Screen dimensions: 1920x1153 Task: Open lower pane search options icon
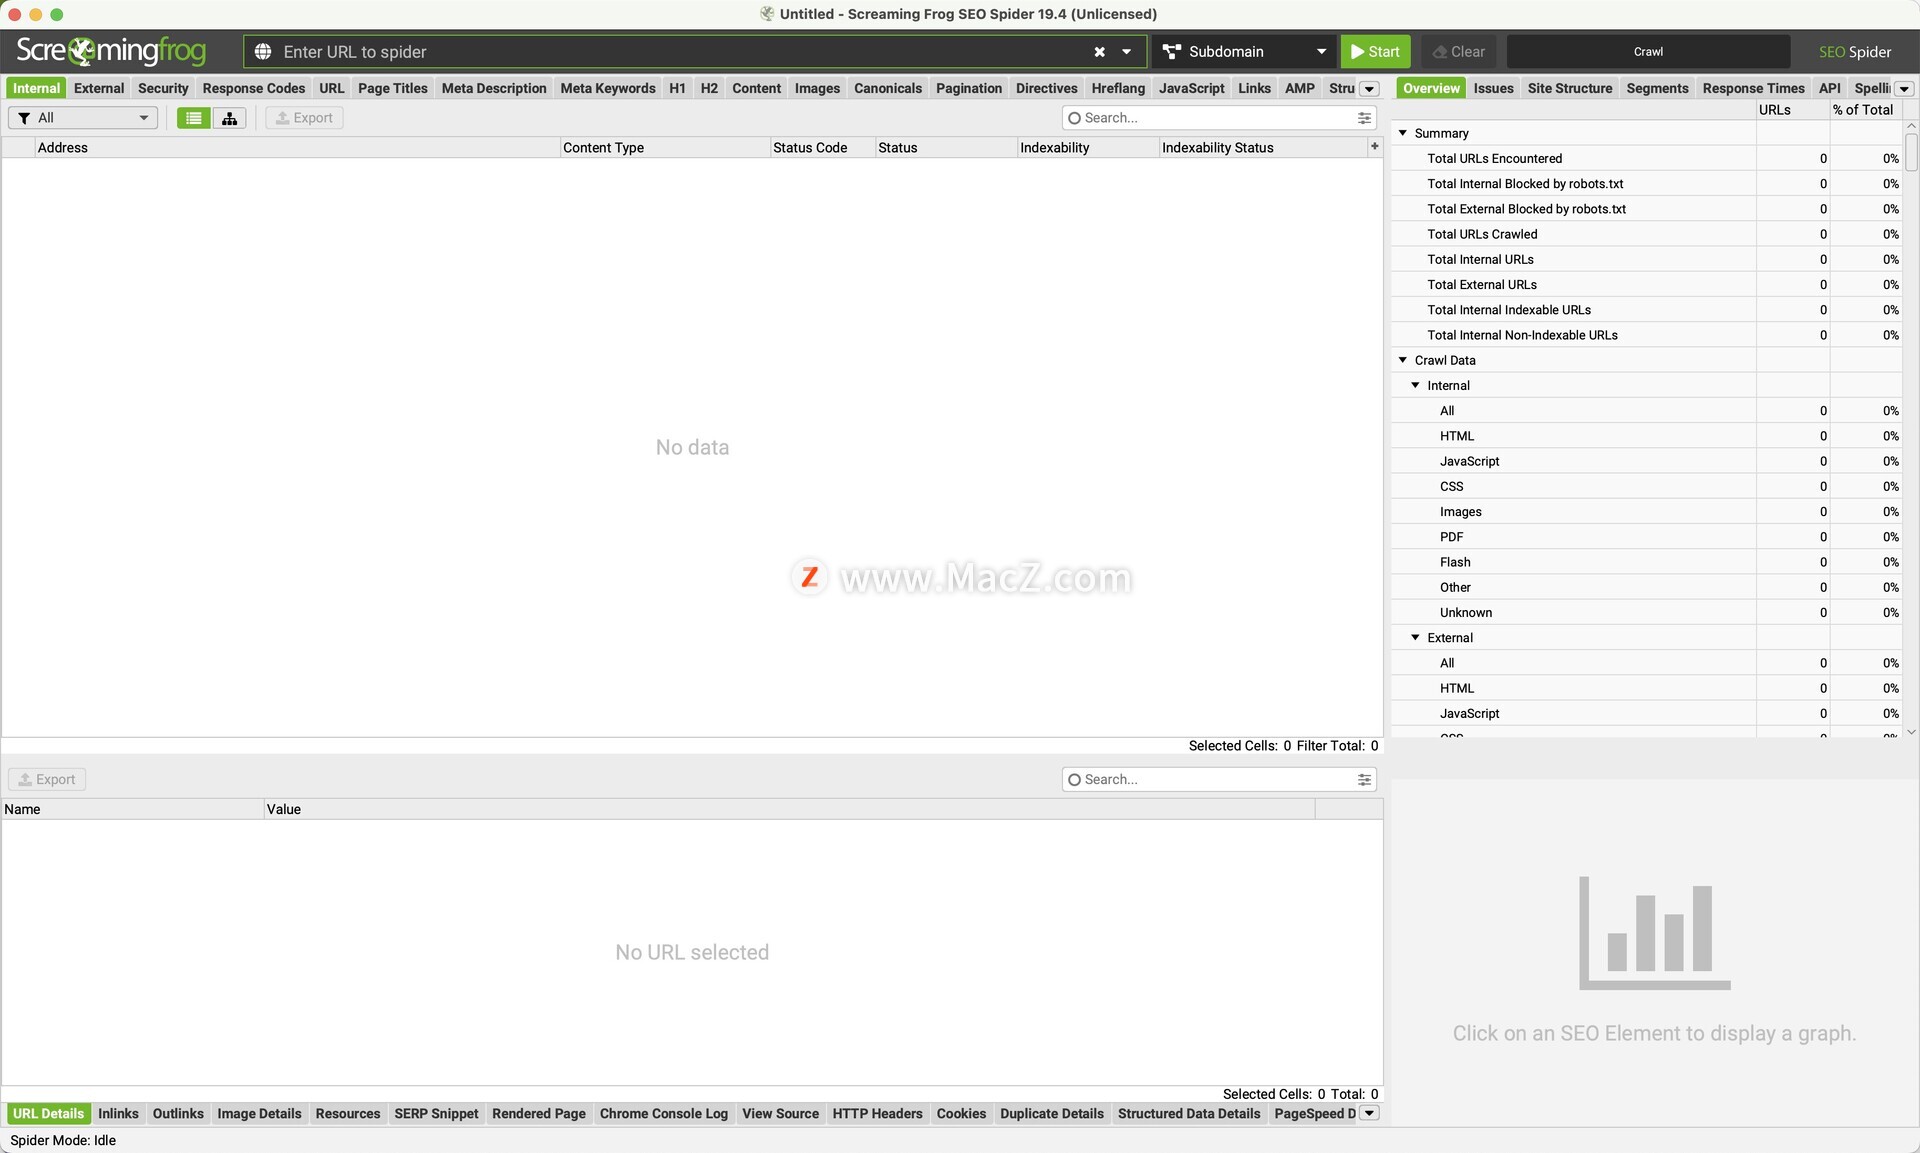point(1364,779)
